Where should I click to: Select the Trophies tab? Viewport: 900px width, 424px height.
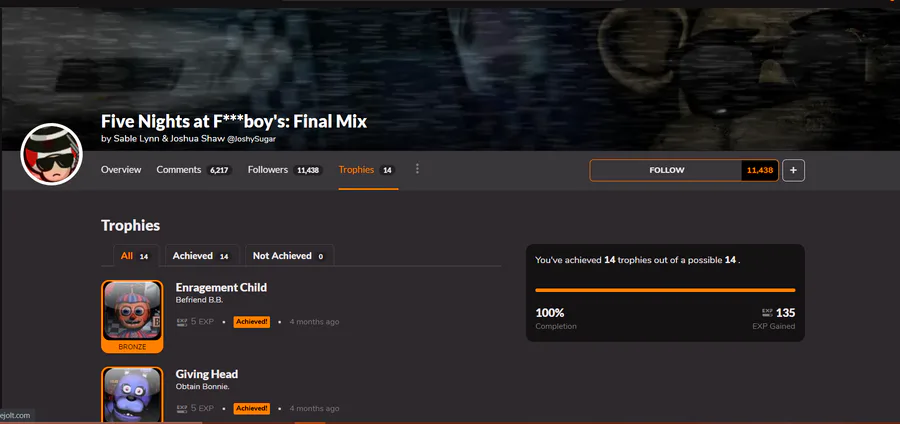pyautogui.click(x=367, y=170)
